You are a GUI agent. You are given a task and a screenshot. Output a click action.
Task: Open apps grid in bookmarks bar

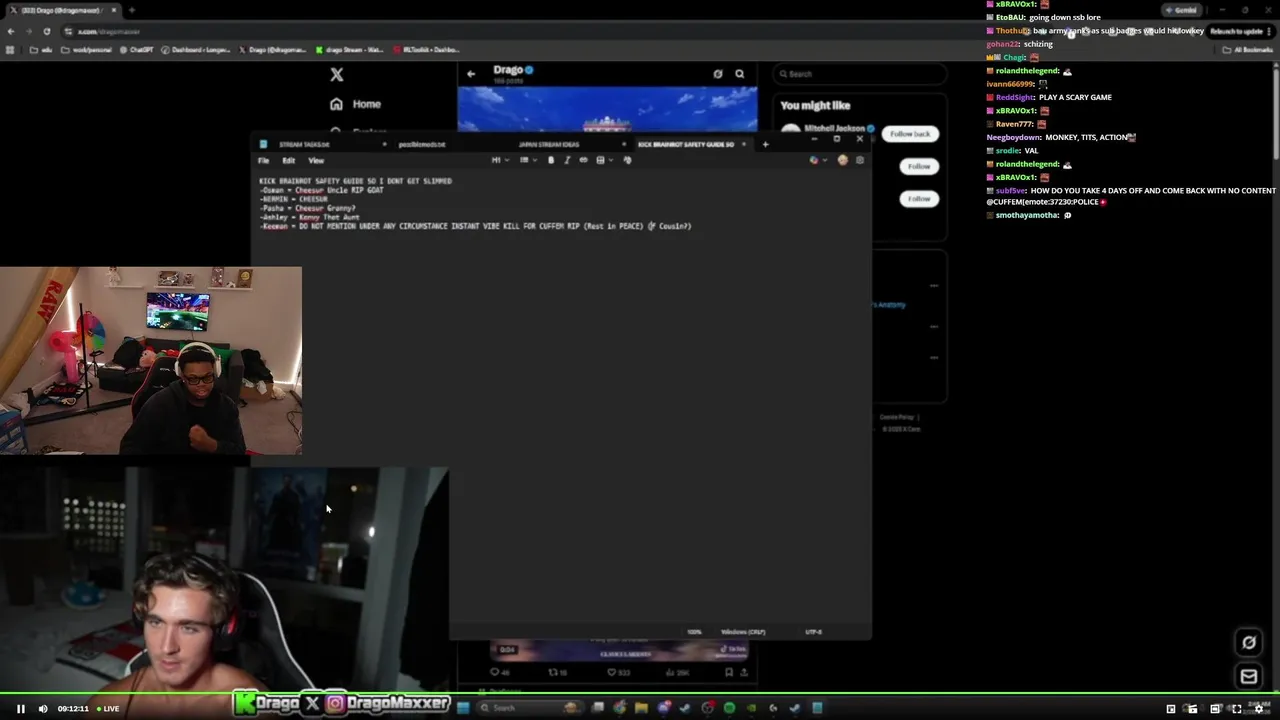click(10, 49)
